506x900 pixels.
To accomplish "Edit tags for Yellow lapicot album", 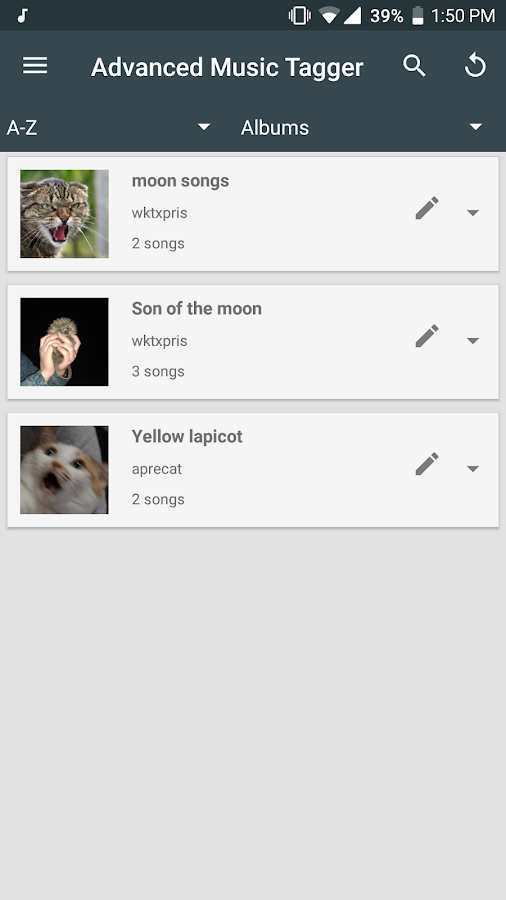I will 427,464.
